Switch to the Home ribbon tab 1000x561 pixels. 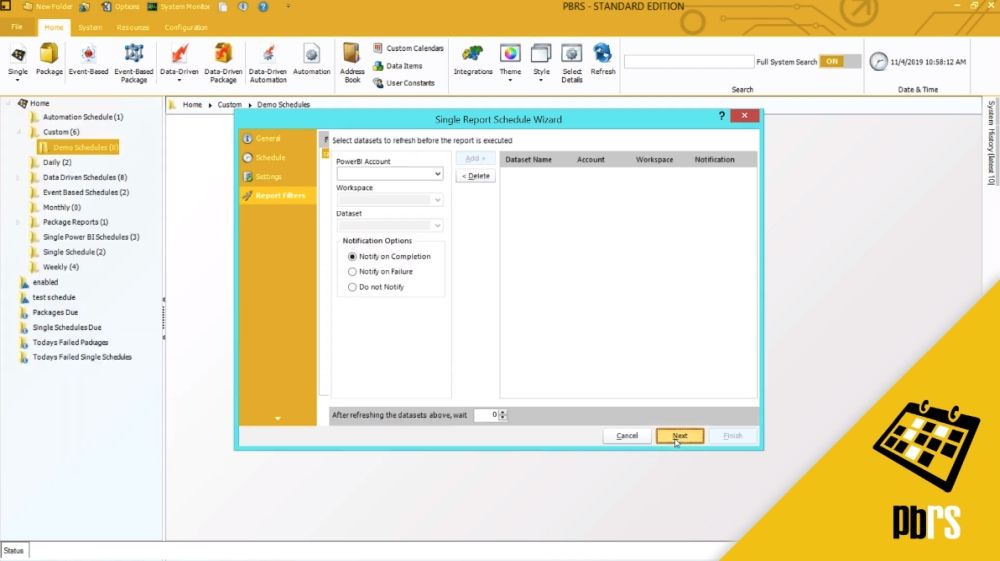point(54,27)
